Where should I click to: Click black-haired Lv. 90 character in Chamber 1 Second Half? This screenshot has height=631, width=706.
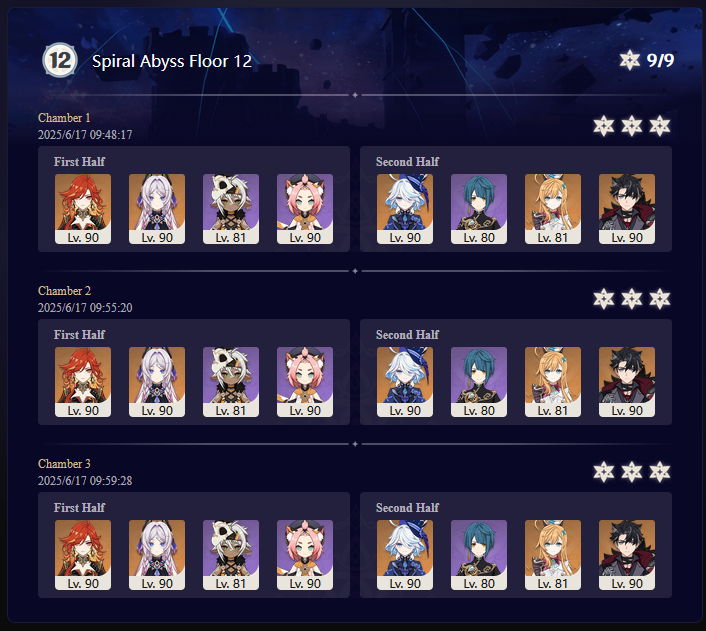[627, 209]
